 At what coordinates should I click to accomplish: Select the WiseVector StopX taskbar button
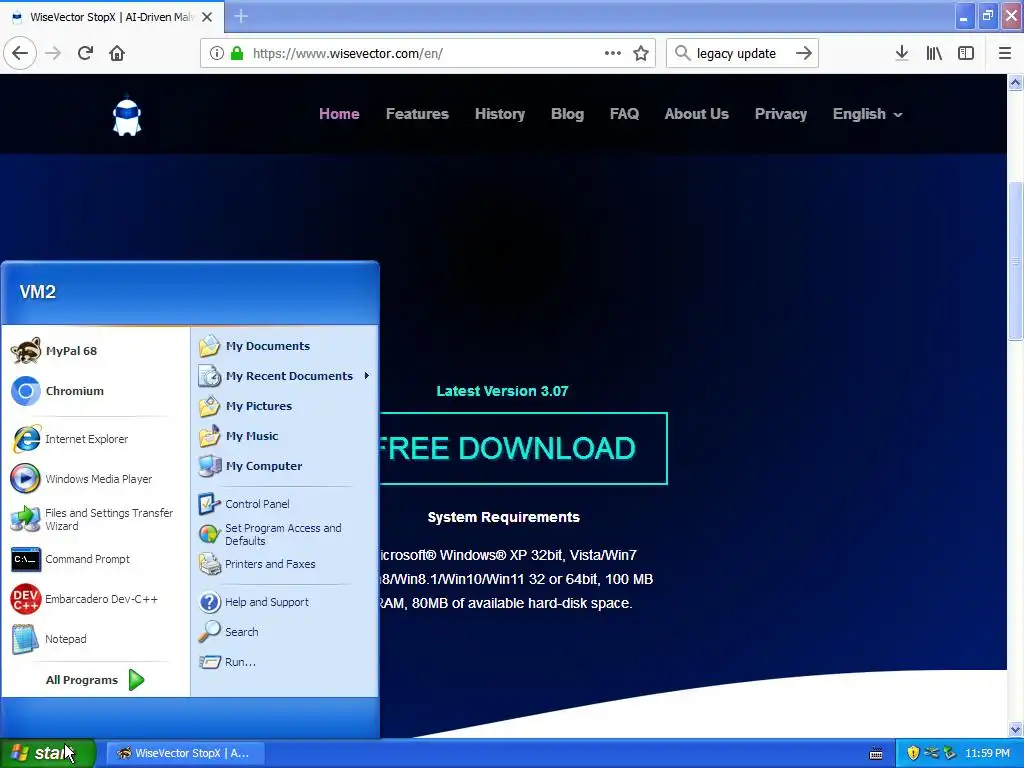click(185, 753)
